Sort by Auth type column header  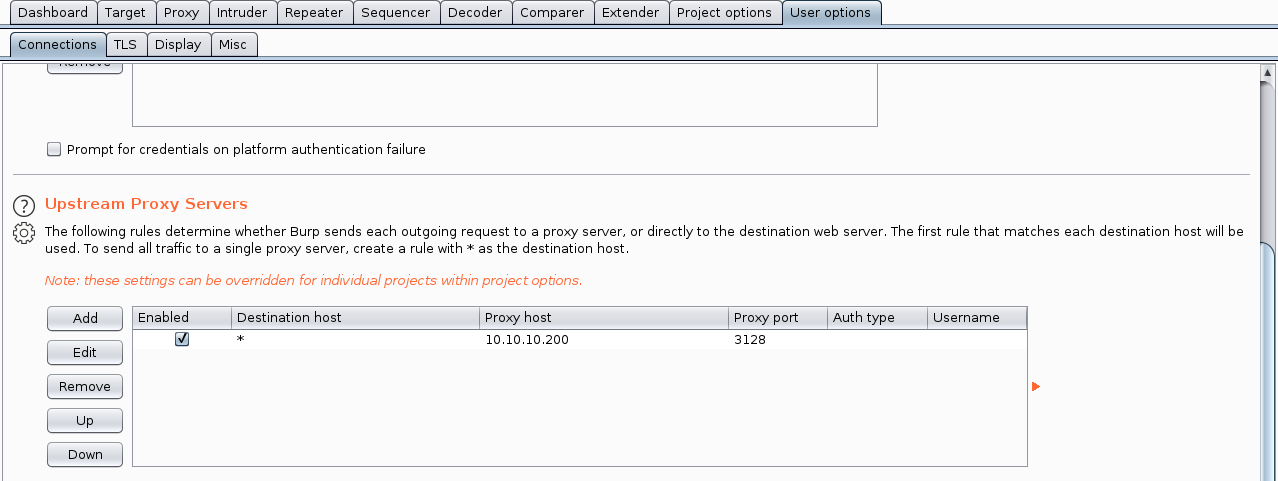pos(877,318)
